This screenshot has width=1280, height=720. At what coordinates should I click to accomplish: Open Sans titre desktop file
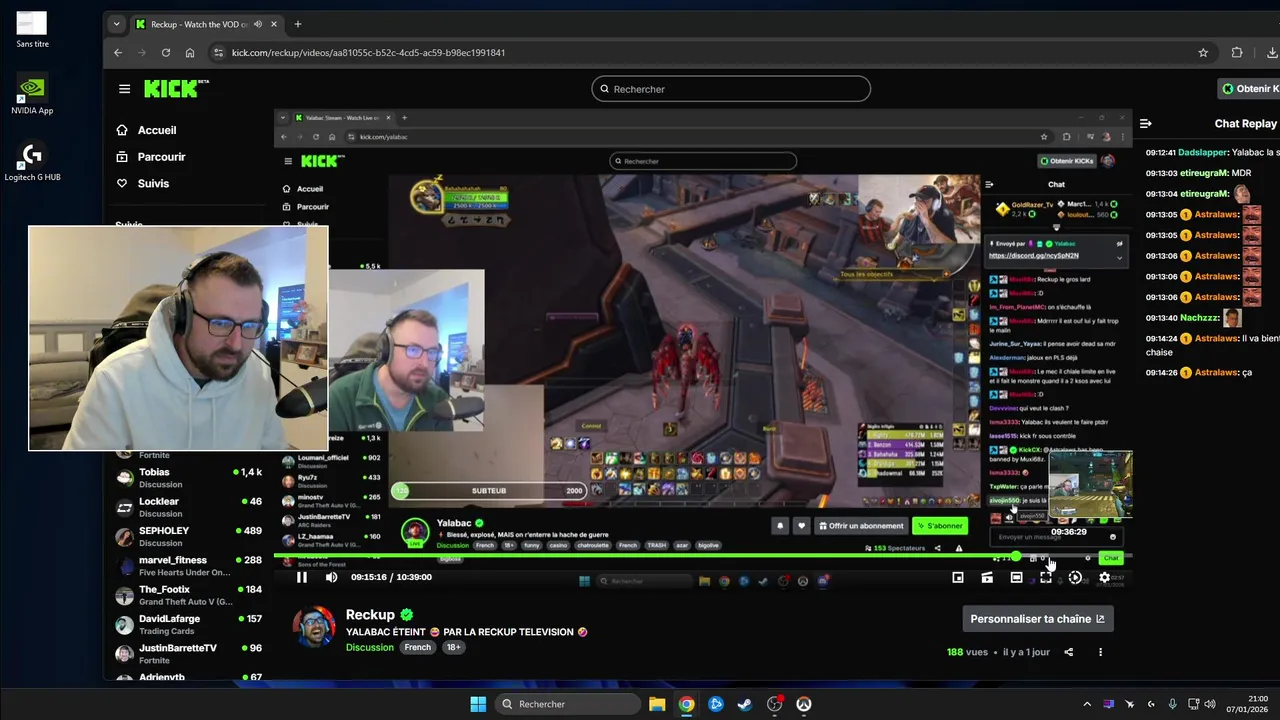pyautogui.click(x=32, y=29)
